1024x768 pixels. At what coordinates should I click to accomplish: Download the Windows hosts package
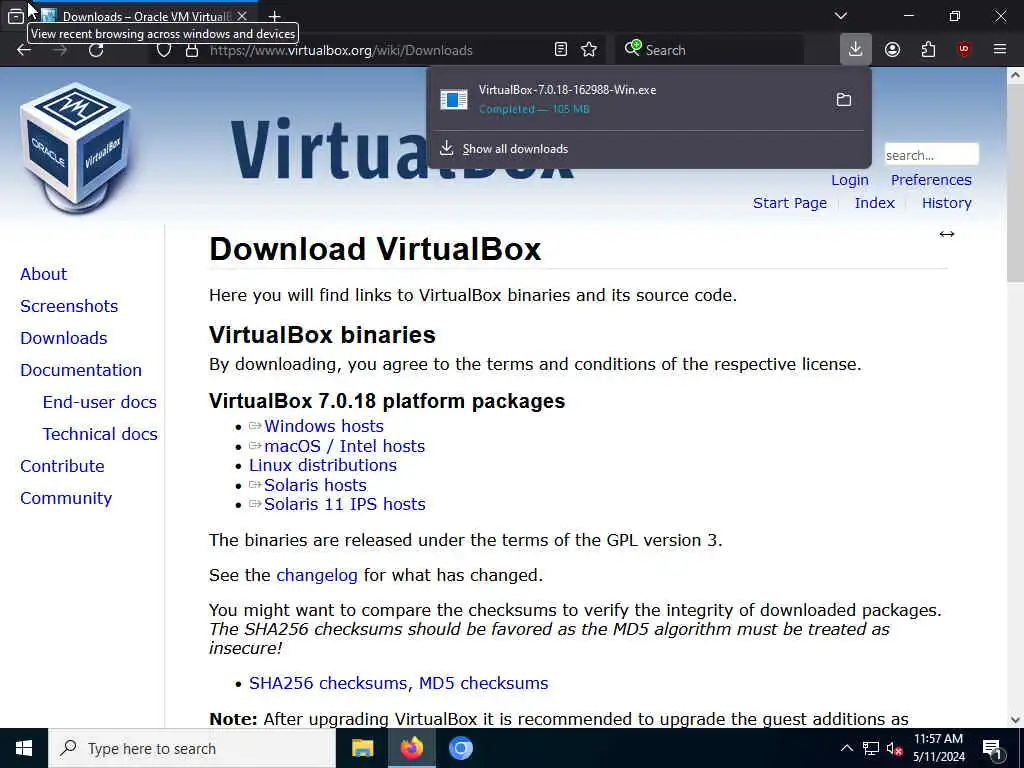[x=323, y=426]
